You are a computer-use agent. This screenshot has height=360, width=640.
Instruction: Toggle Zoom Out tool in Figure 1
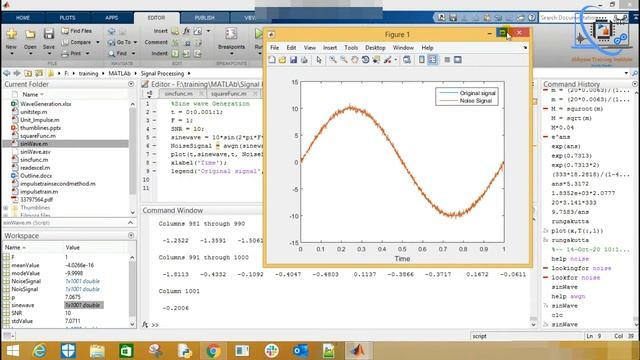(344, 60)
